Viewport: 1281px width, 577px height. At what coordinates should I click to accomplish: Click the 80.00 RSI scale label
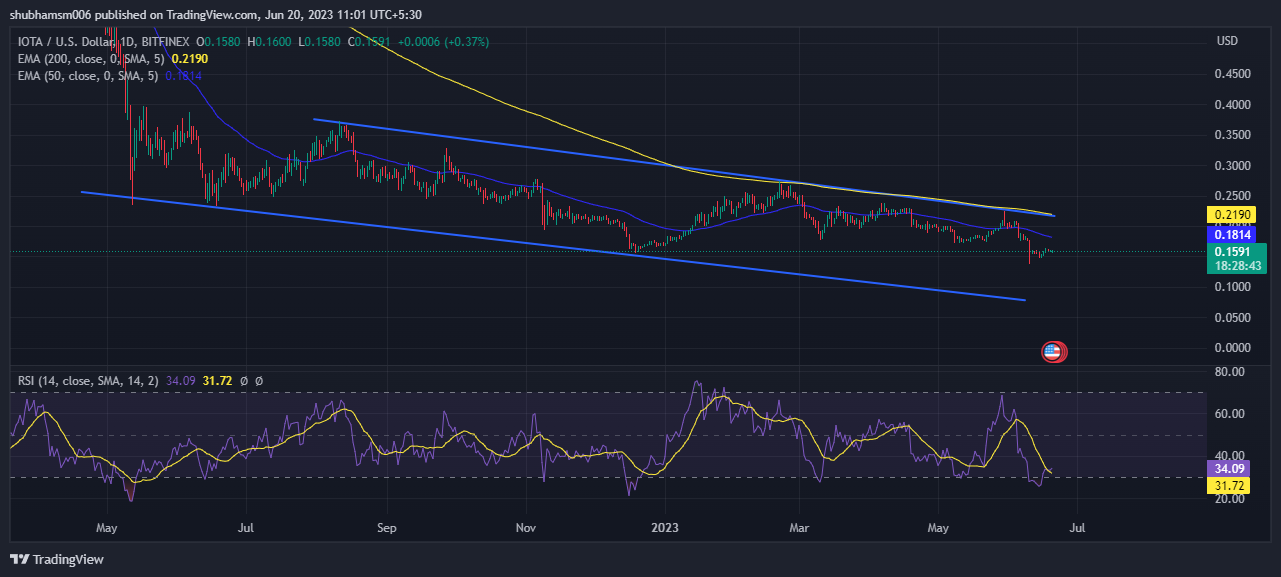tap(1229, 372)
